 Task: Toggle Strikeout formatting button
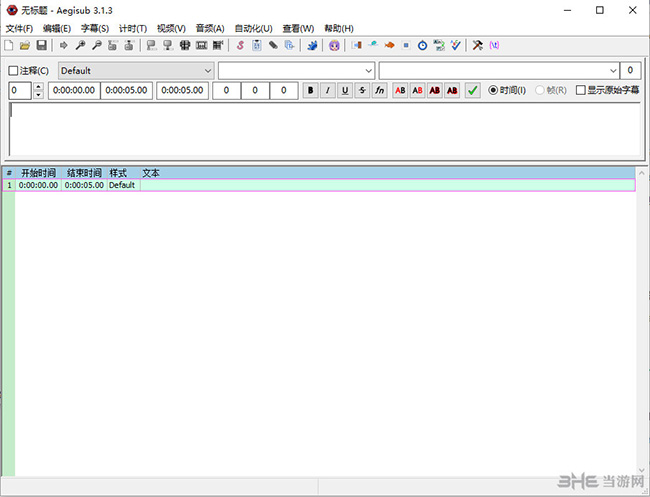(362, 90)
